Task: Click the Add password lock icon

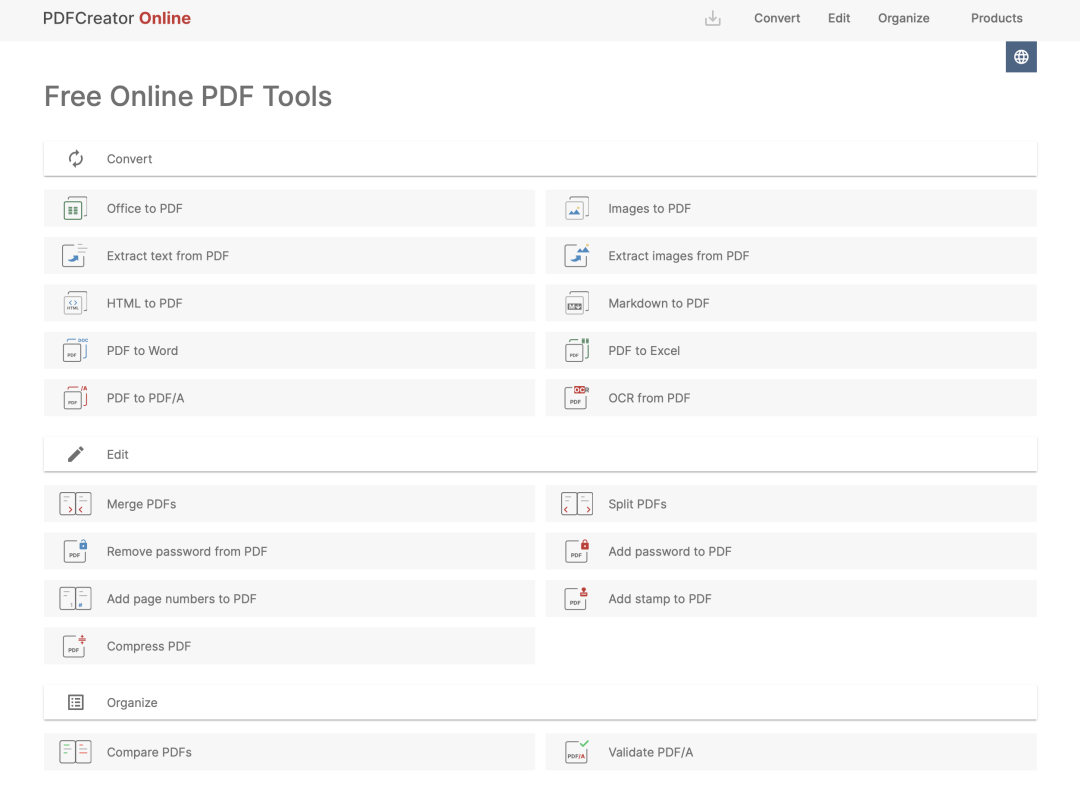Action: coord(577,551)
